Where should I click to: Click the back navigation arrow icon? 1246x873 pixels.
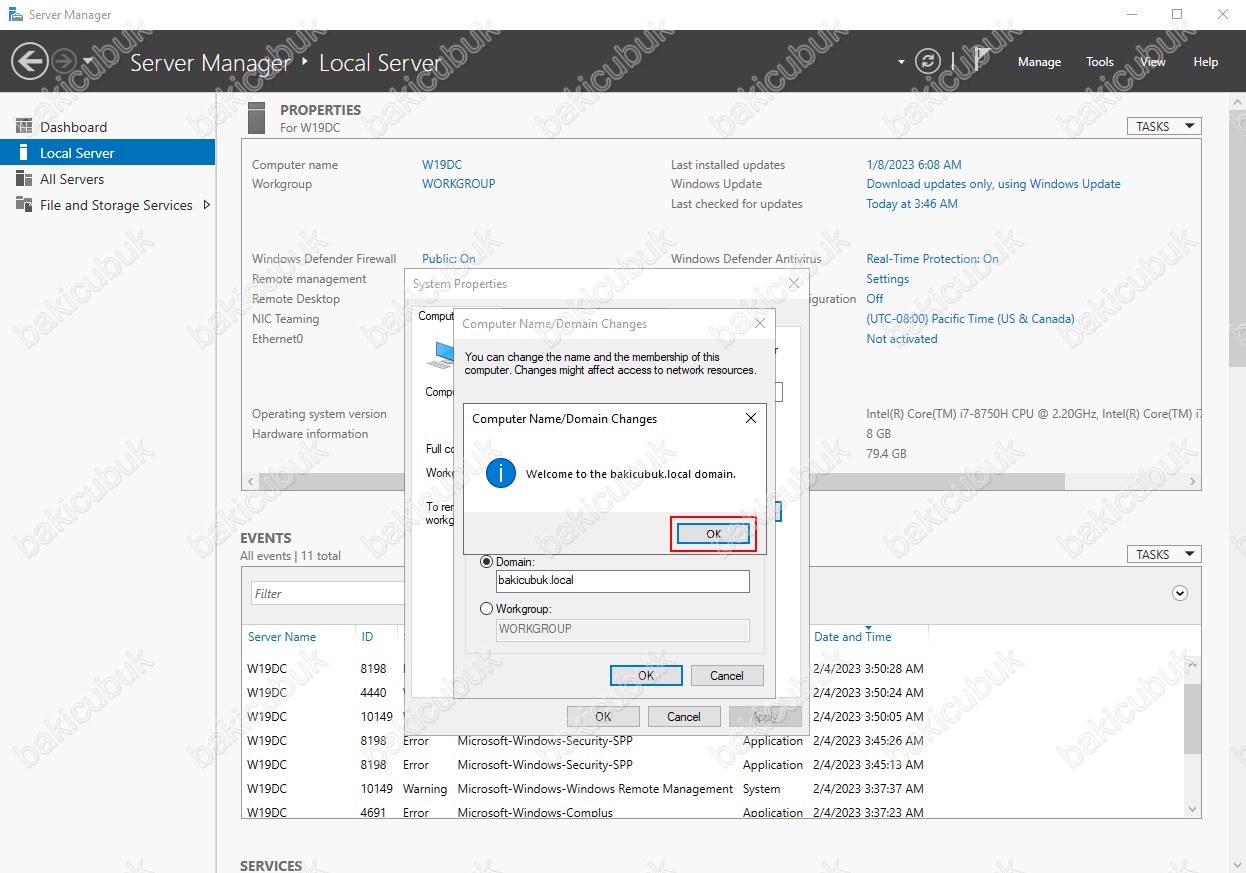tap(30, 62)
